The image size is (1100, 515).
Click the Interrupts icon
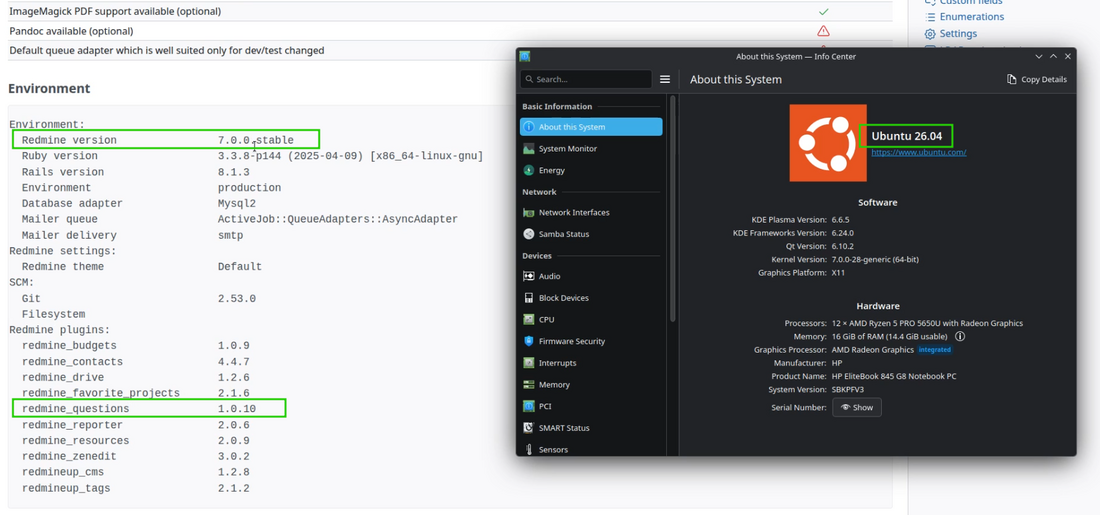[529, 363]
